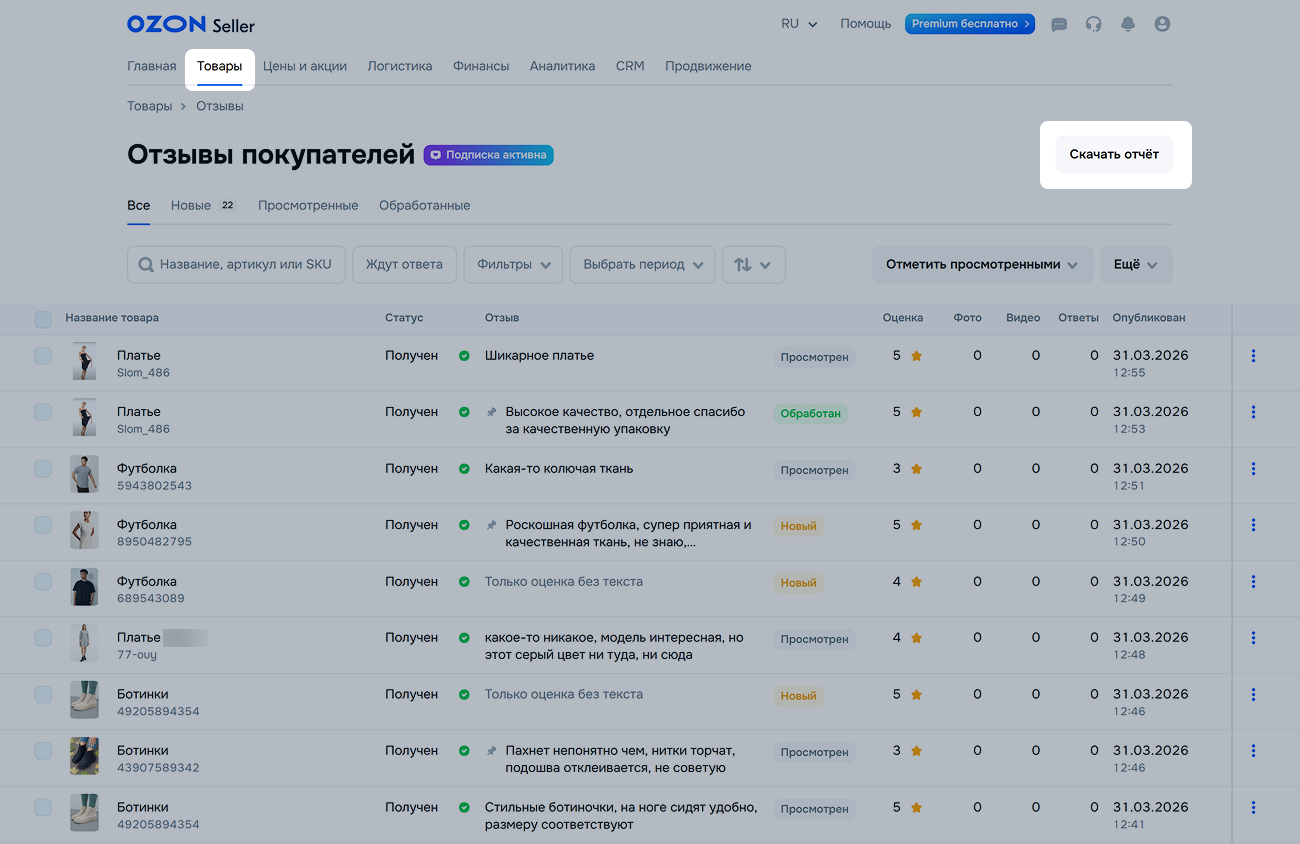Click the Ждут ответа filter button
The image size is (1300, 844).
coord(404,265)
